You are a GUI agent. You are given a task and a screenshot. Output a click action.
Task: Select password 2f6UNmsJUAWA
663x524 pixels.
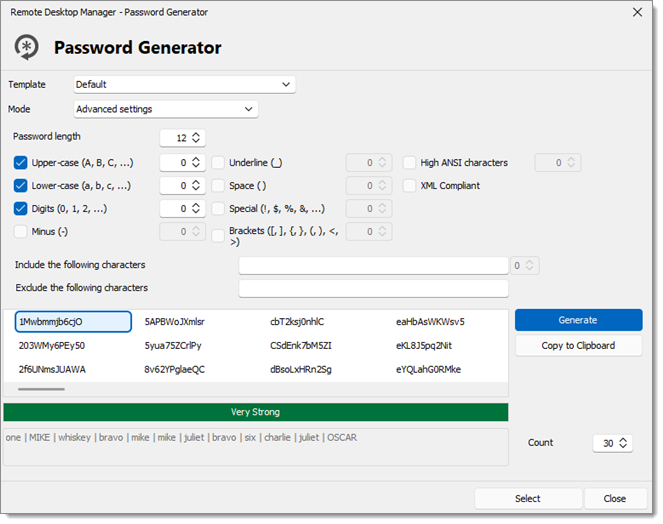(52, 369)
